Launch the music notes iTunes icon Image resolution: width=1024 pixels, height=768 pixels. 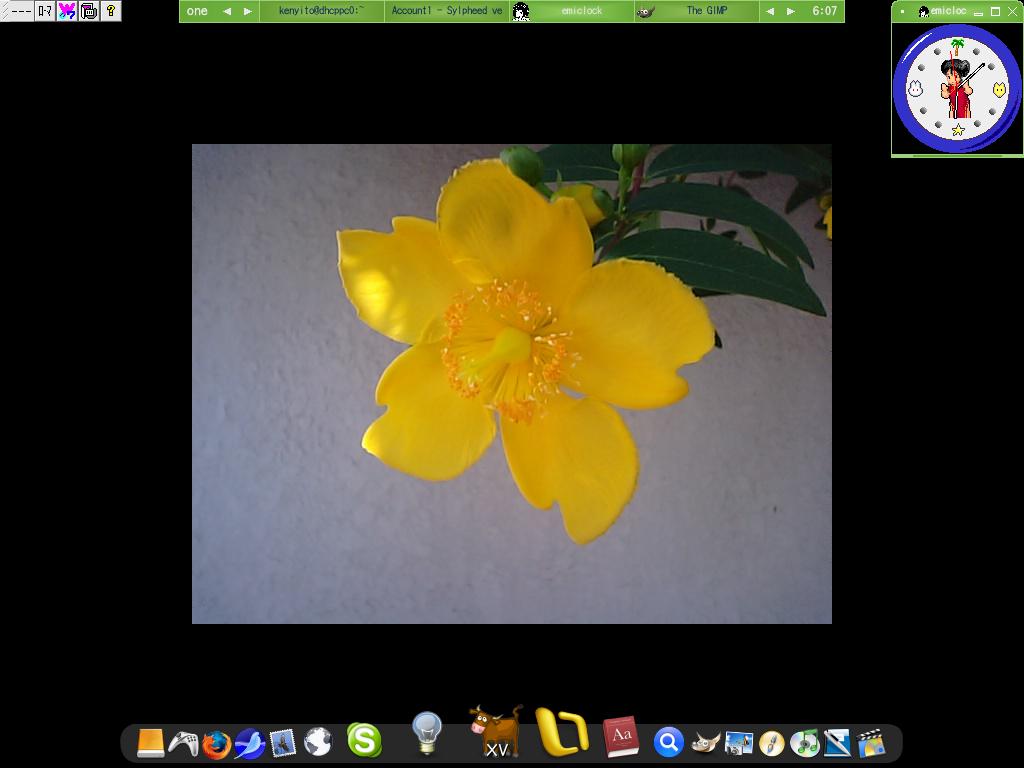[x=804, y=743]
